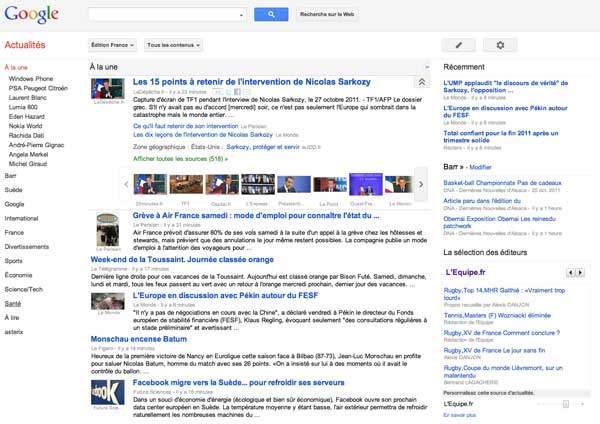The width and height of the screenshot is (600, 424).
Task: Open the Angela Merkel topic
Action: tap(28, 155)
